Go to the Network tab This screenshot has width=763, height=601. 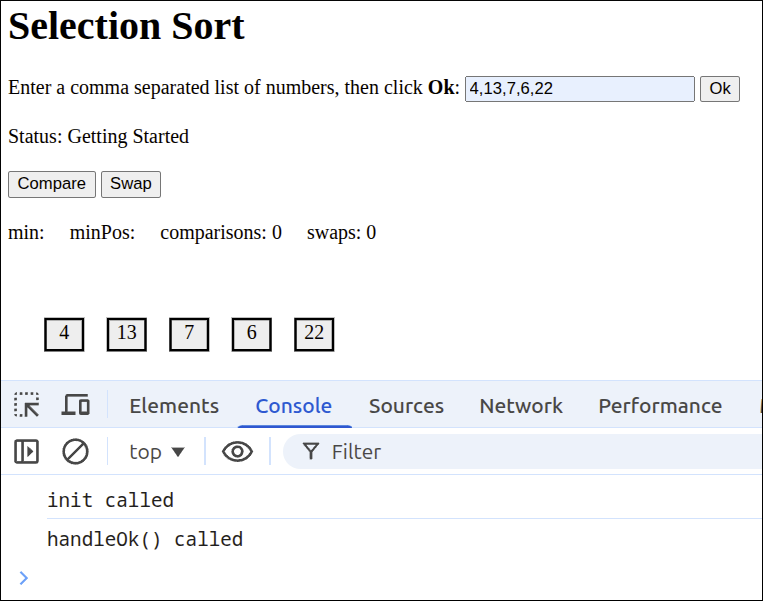[x=521, y=406]
